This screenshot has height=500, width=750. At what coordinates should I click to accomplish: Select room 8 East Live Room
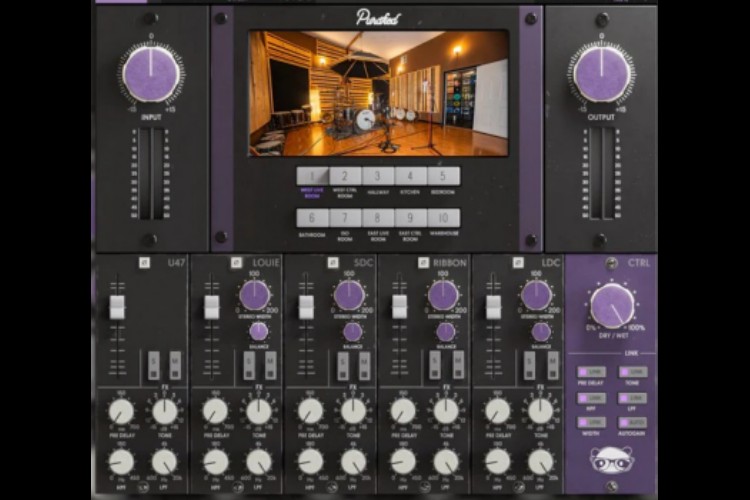(x=378, y=218)
